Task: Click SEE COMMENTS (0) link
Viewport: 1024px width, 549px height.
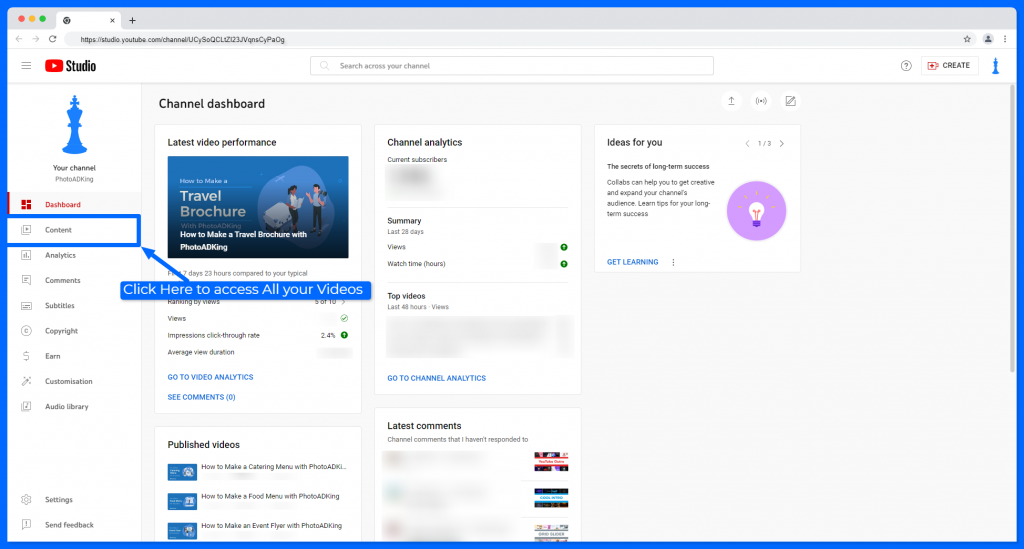Action: pyautogui.click(x=201, y=397)
